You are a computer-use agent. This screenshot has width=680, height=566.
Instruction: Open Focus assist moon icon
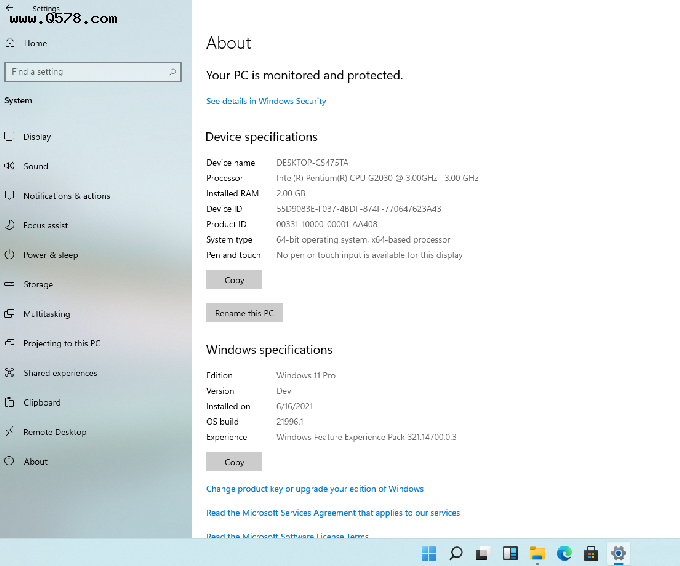coord(9,225)
